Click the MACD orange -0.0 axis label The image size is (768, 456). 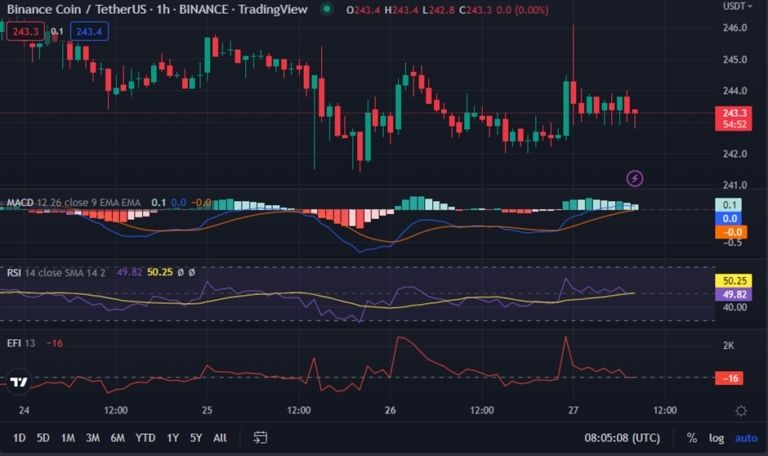[x=731, y=232]
